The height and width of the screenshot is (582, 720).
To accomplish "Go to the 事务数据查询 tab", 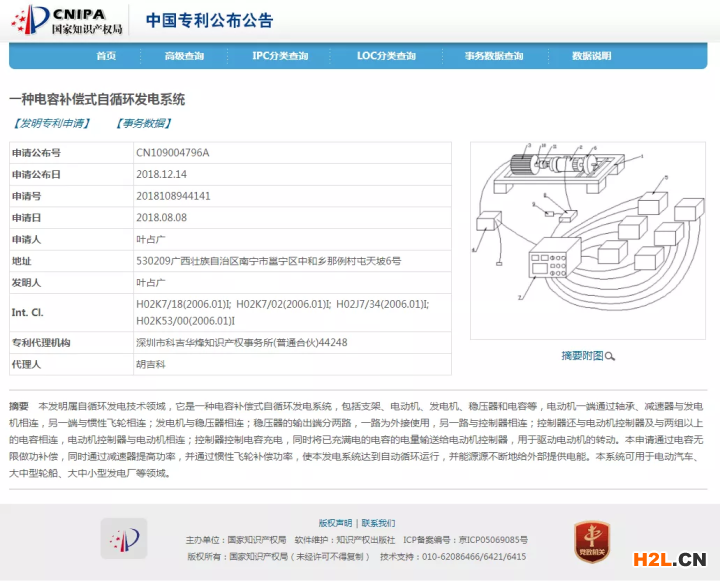I will point(494,56).
